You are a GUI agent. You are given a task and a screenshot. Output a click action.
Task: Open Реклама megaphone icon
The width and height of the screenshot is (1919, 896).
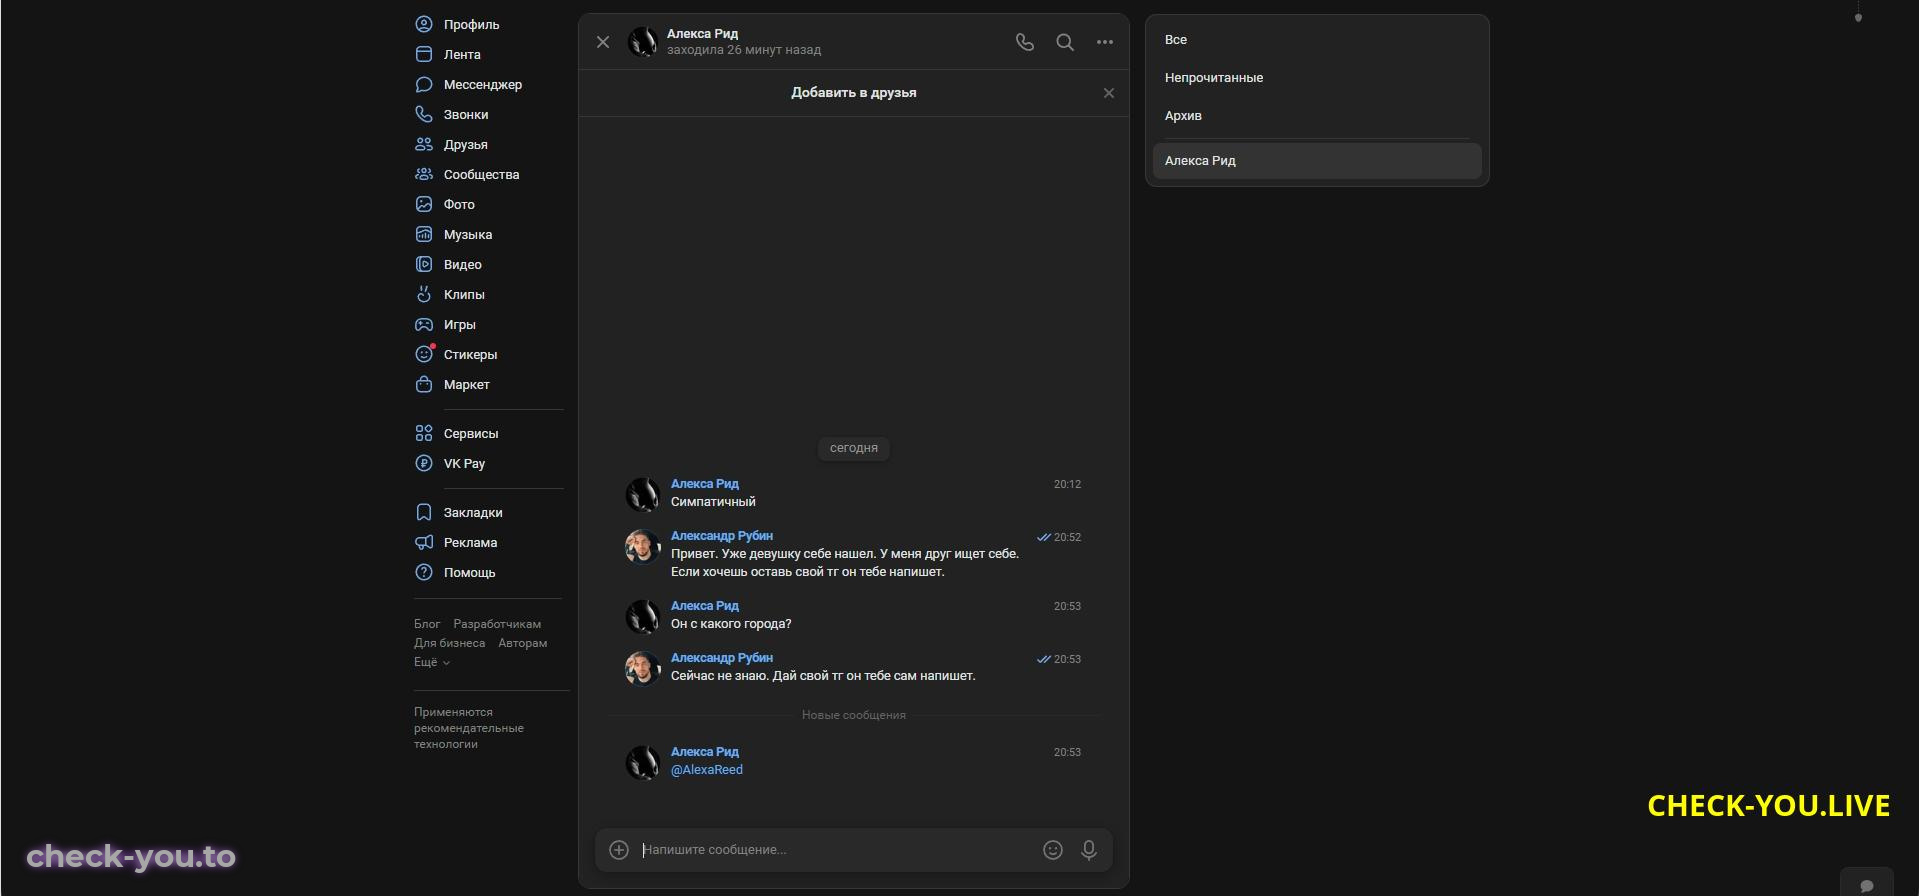(424, 542)
